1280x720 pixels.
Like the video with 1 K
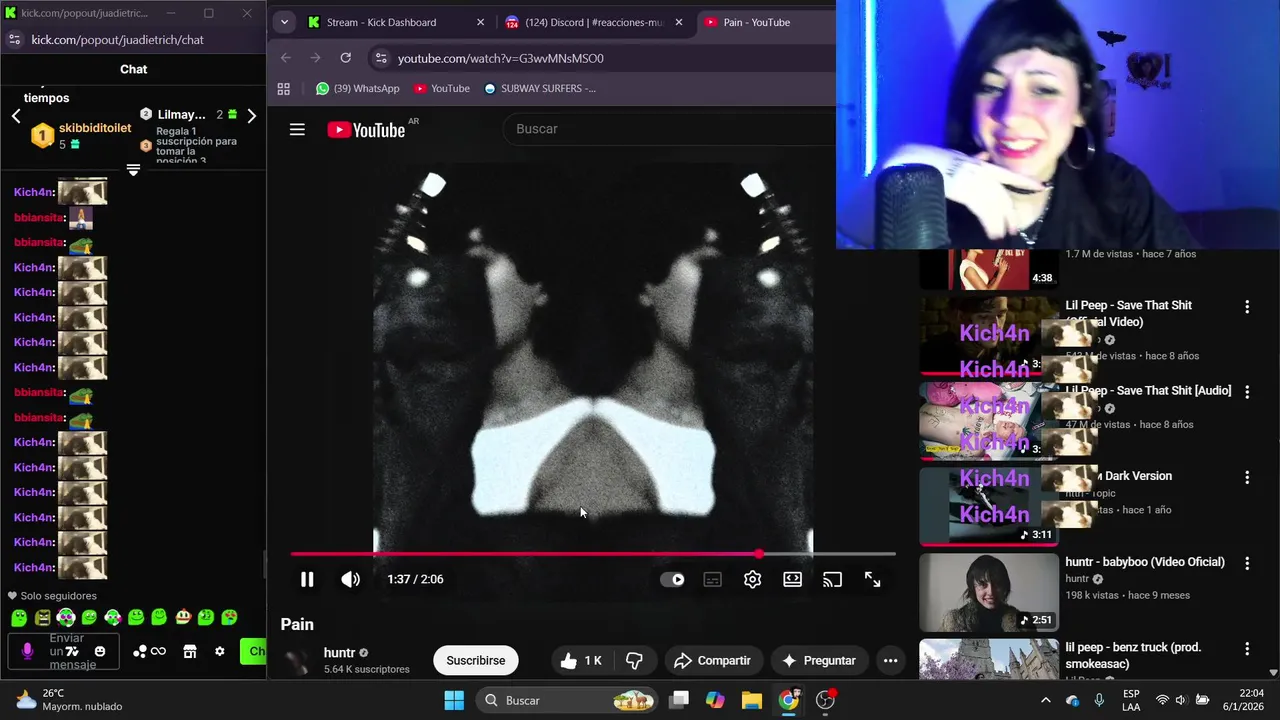[581, 660]
